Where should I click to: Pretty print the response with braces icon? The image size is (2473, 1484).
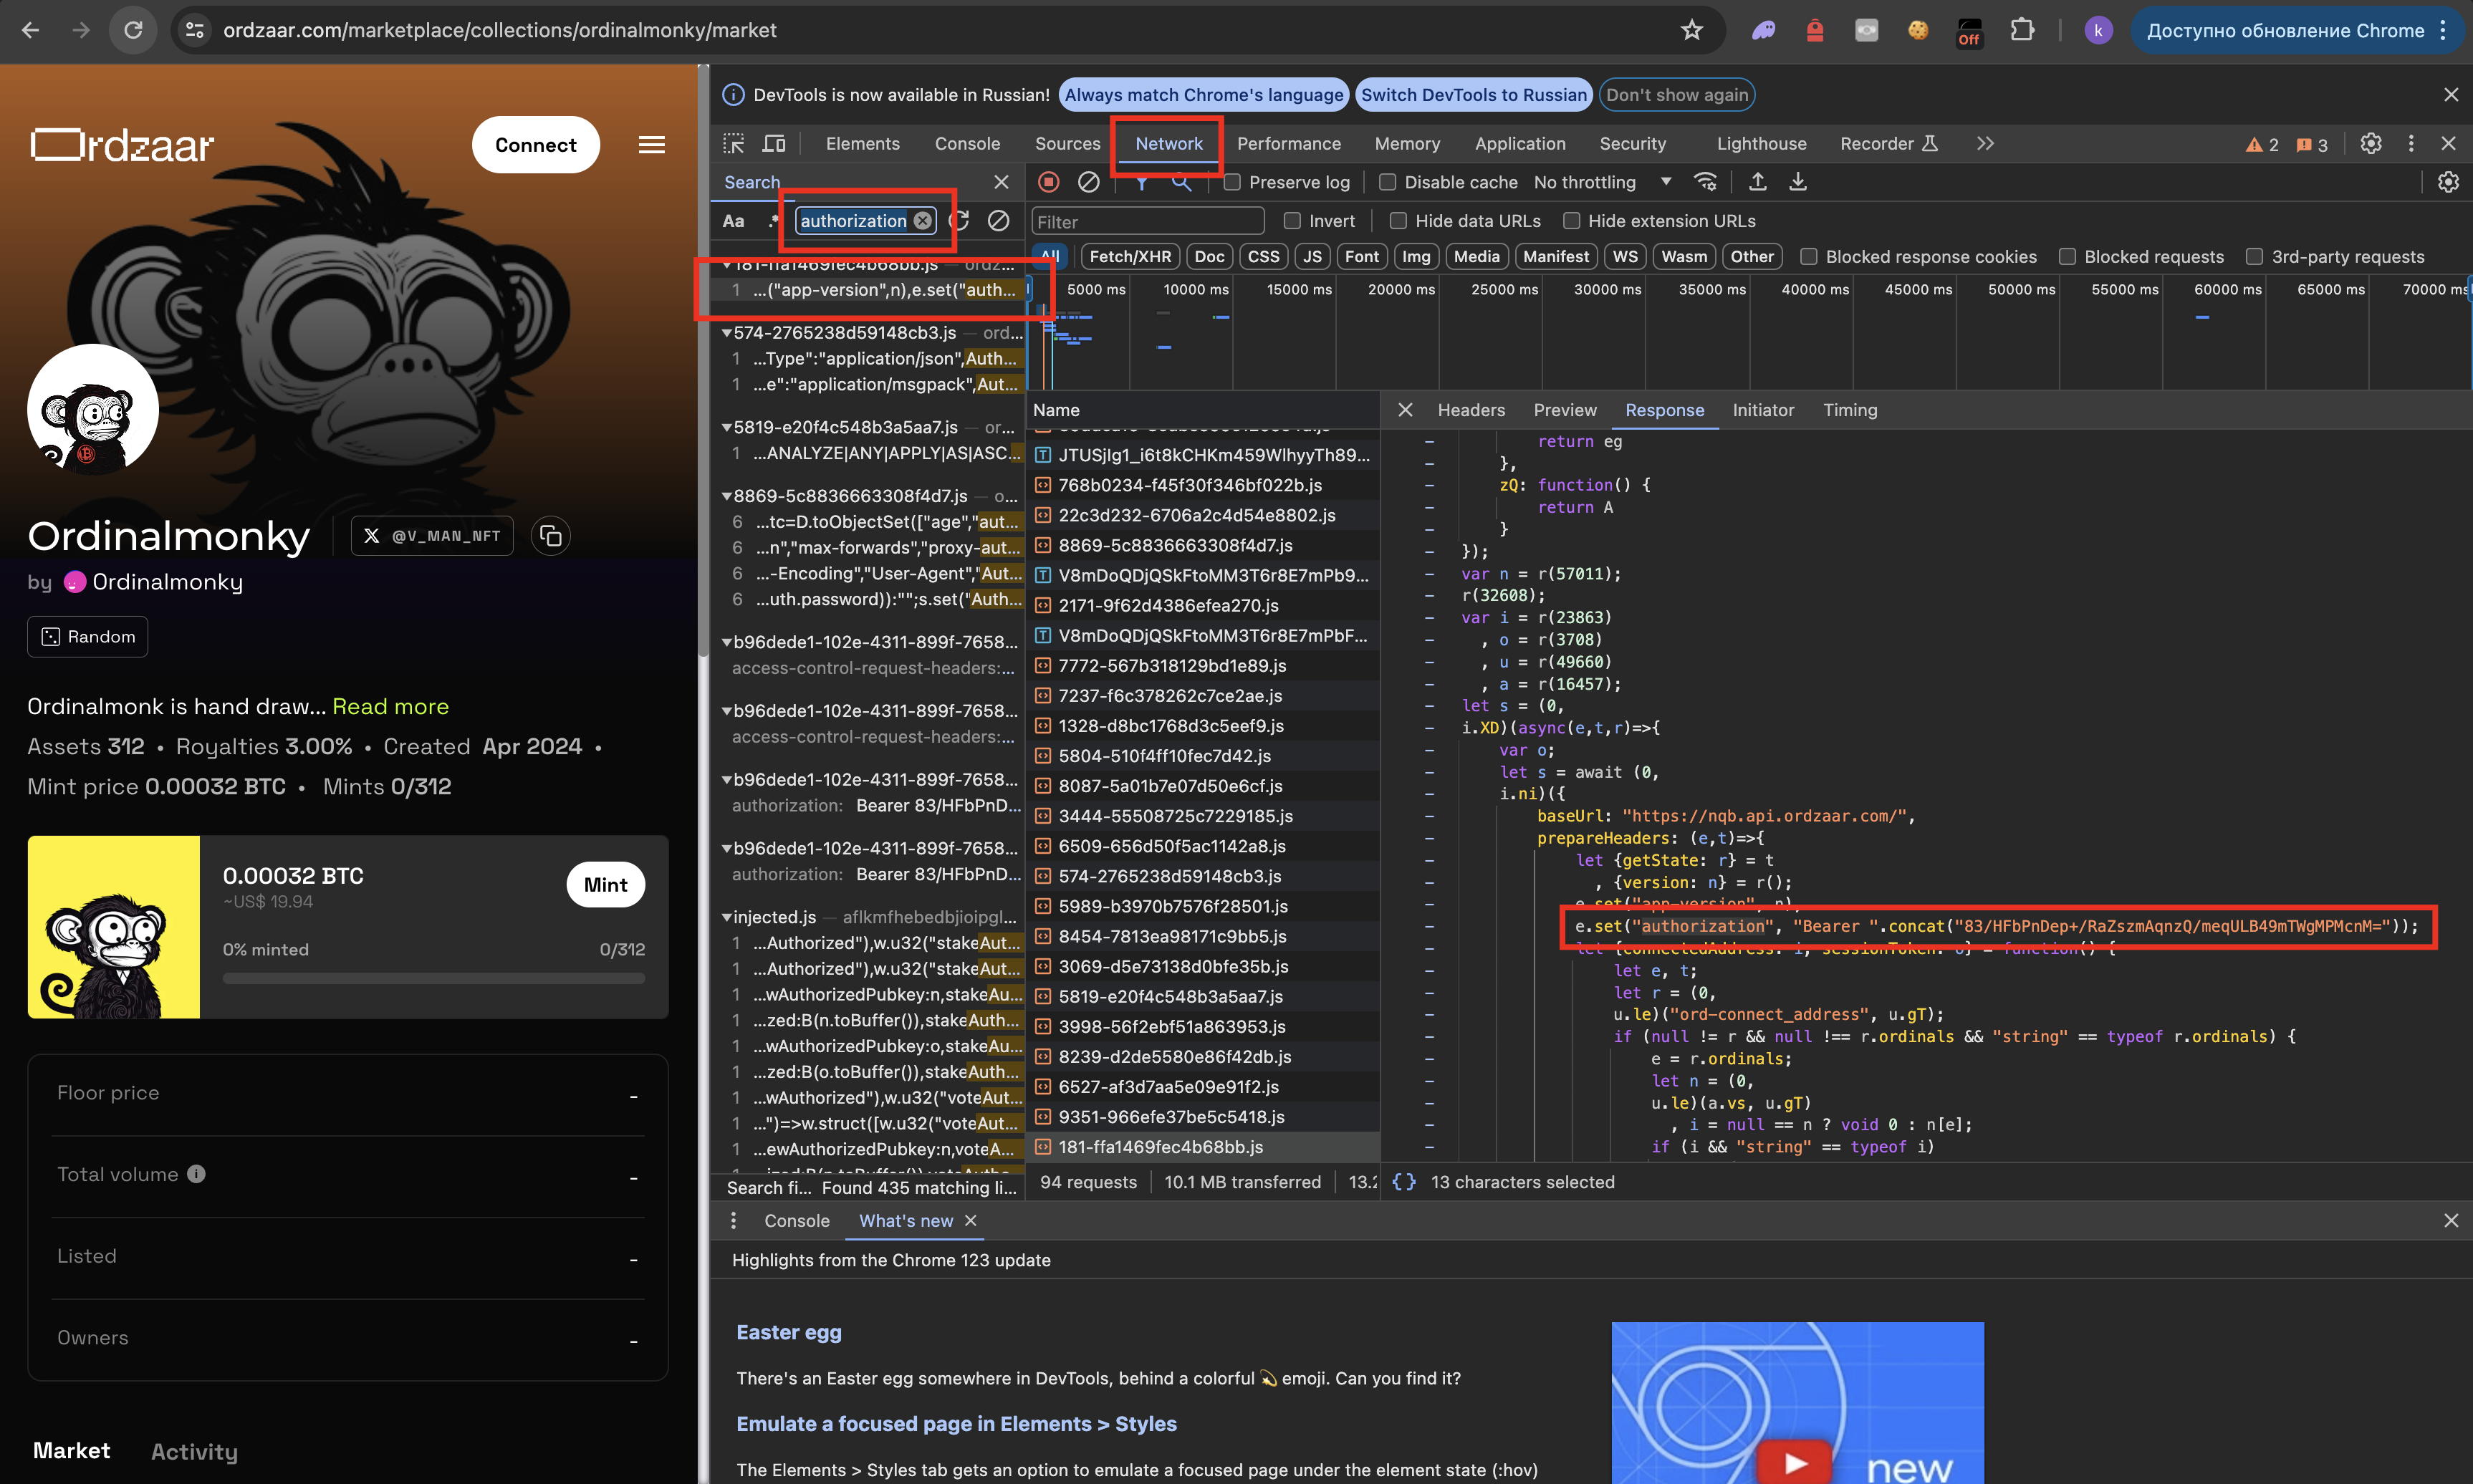pos(1403,1182)
